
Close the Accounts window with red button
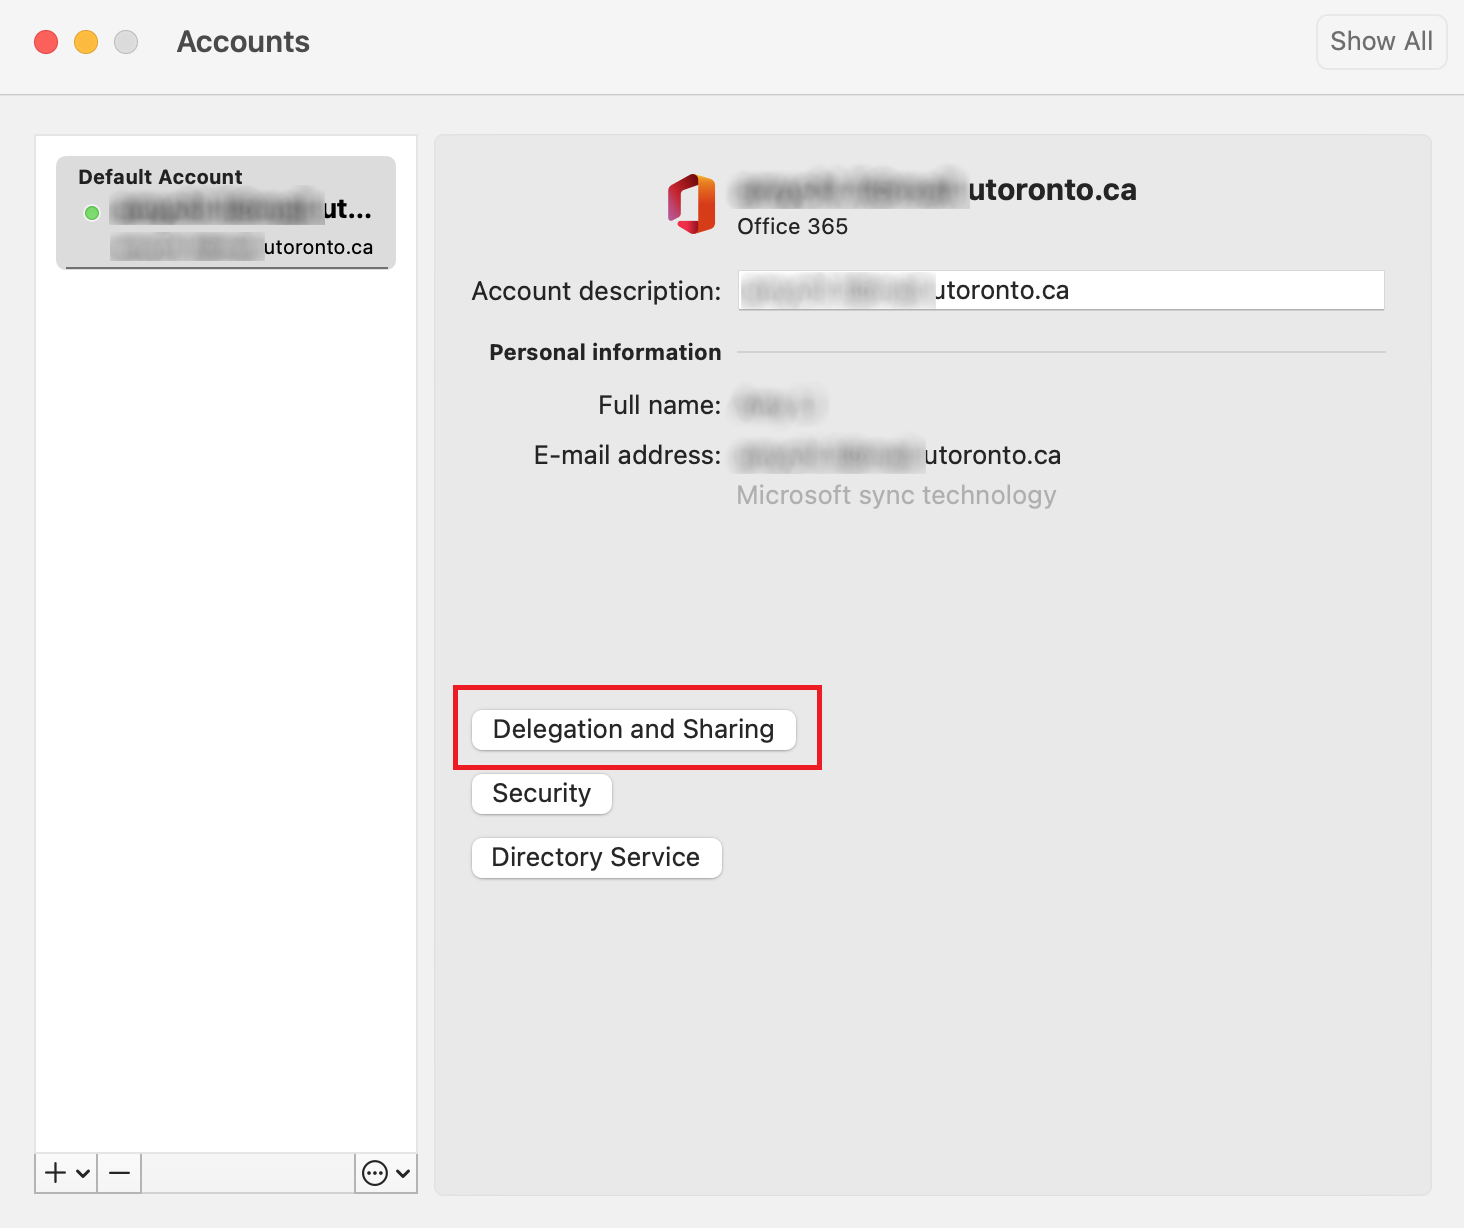point(46,42)
